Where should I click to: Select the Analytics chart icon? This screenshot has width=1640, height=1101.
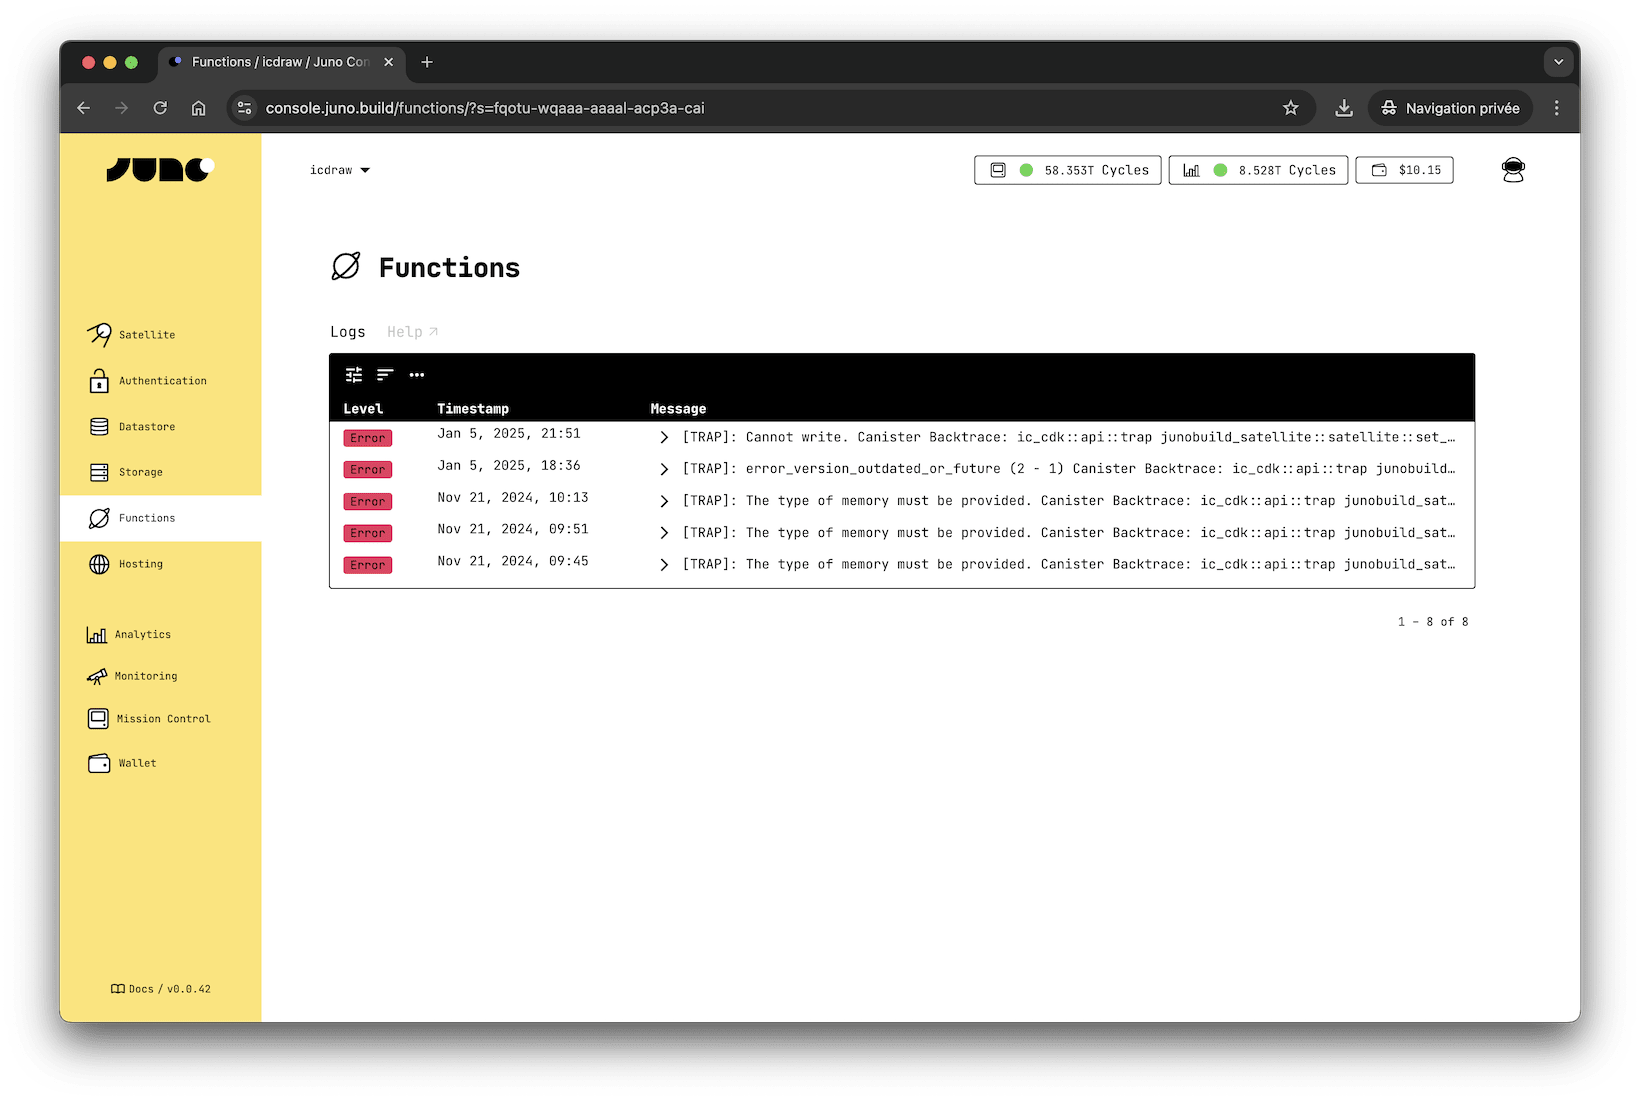coord(97,634)
